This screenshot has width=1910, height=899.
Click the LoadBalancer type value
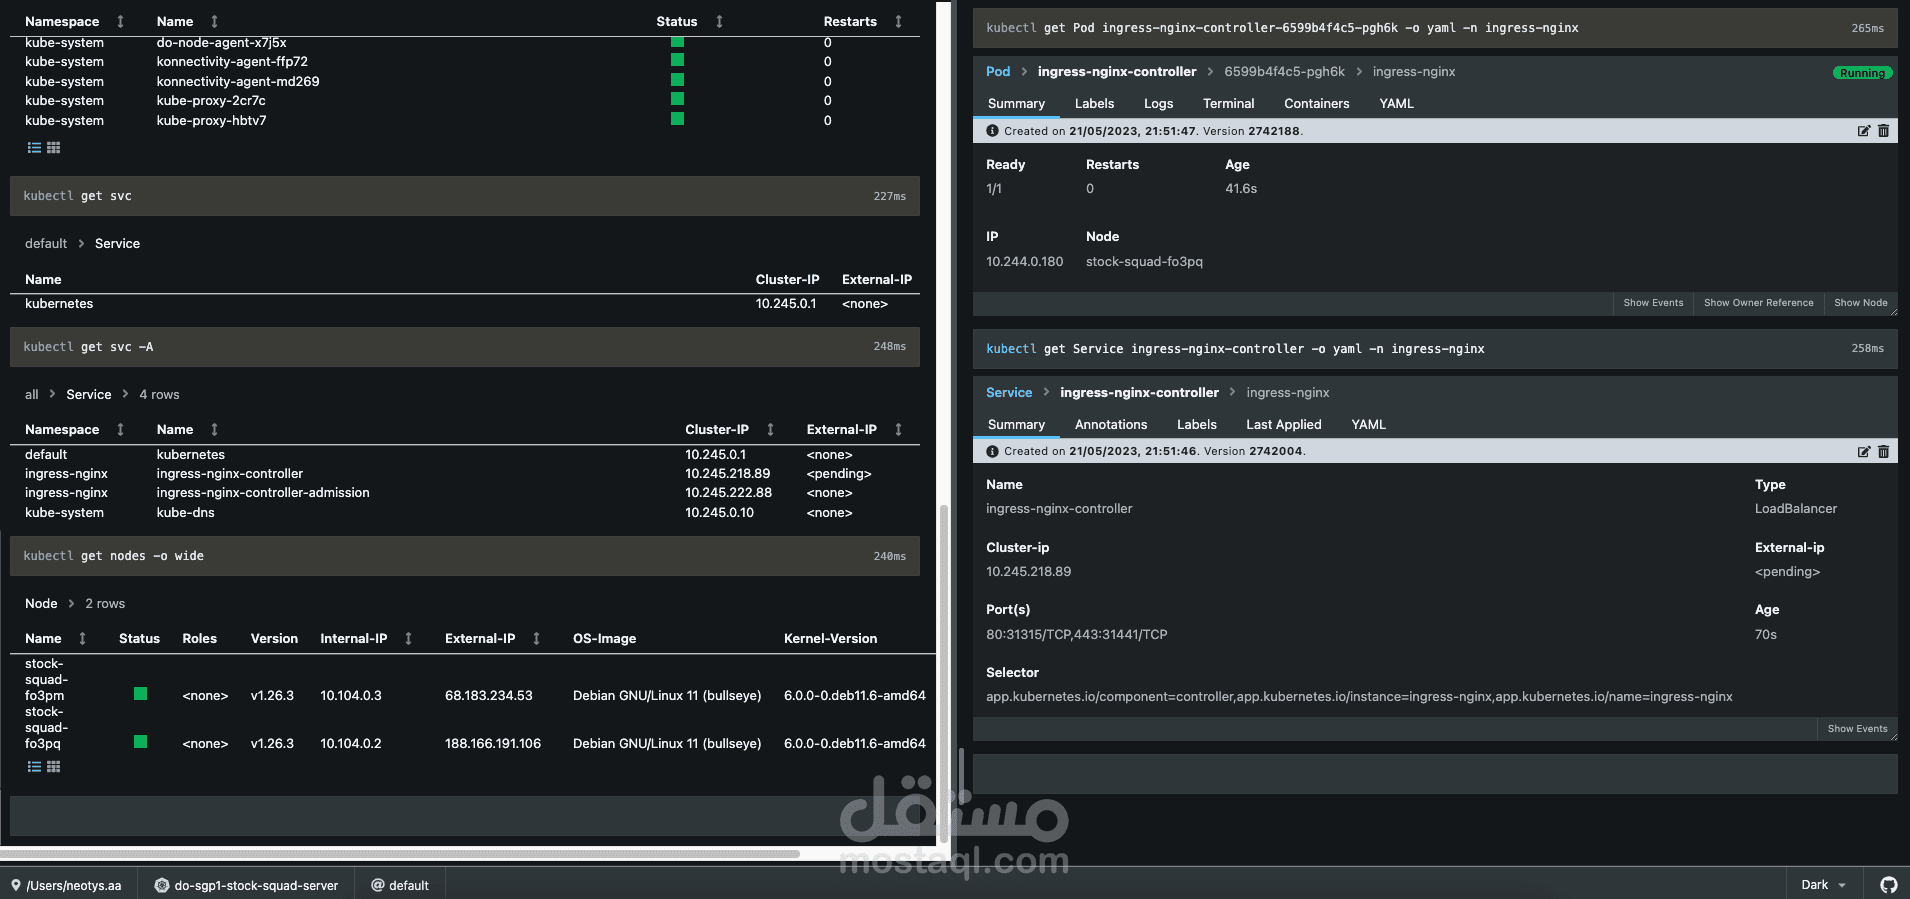[1795, 508]
